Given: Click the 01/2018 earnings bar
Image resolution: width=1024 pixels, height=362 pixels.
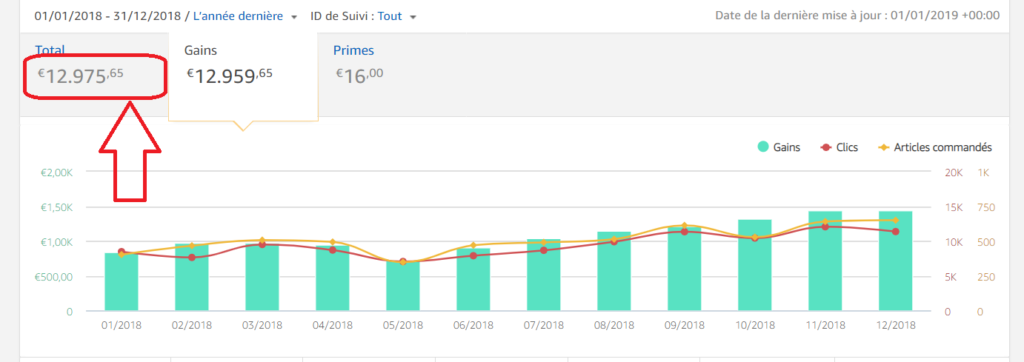Looking at the screenshot, I should point(121,282).
